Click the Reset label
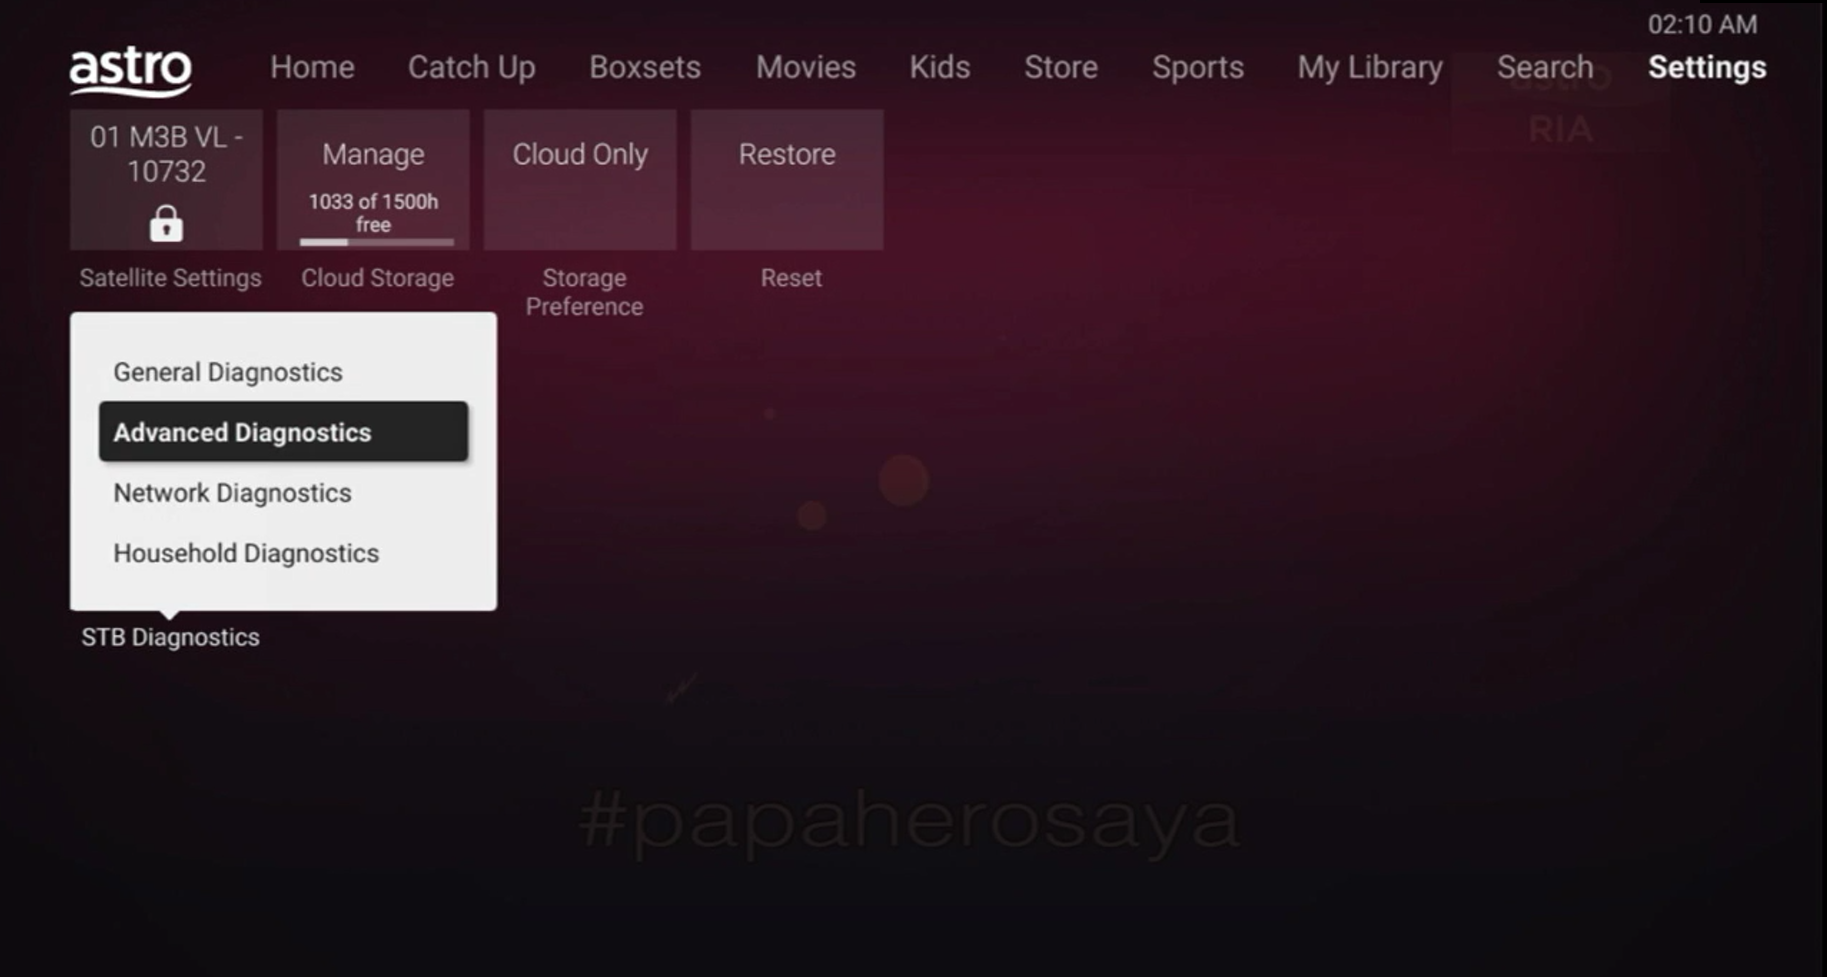The width and height of the screenshot is (1827, 977). tap(791, 278)
